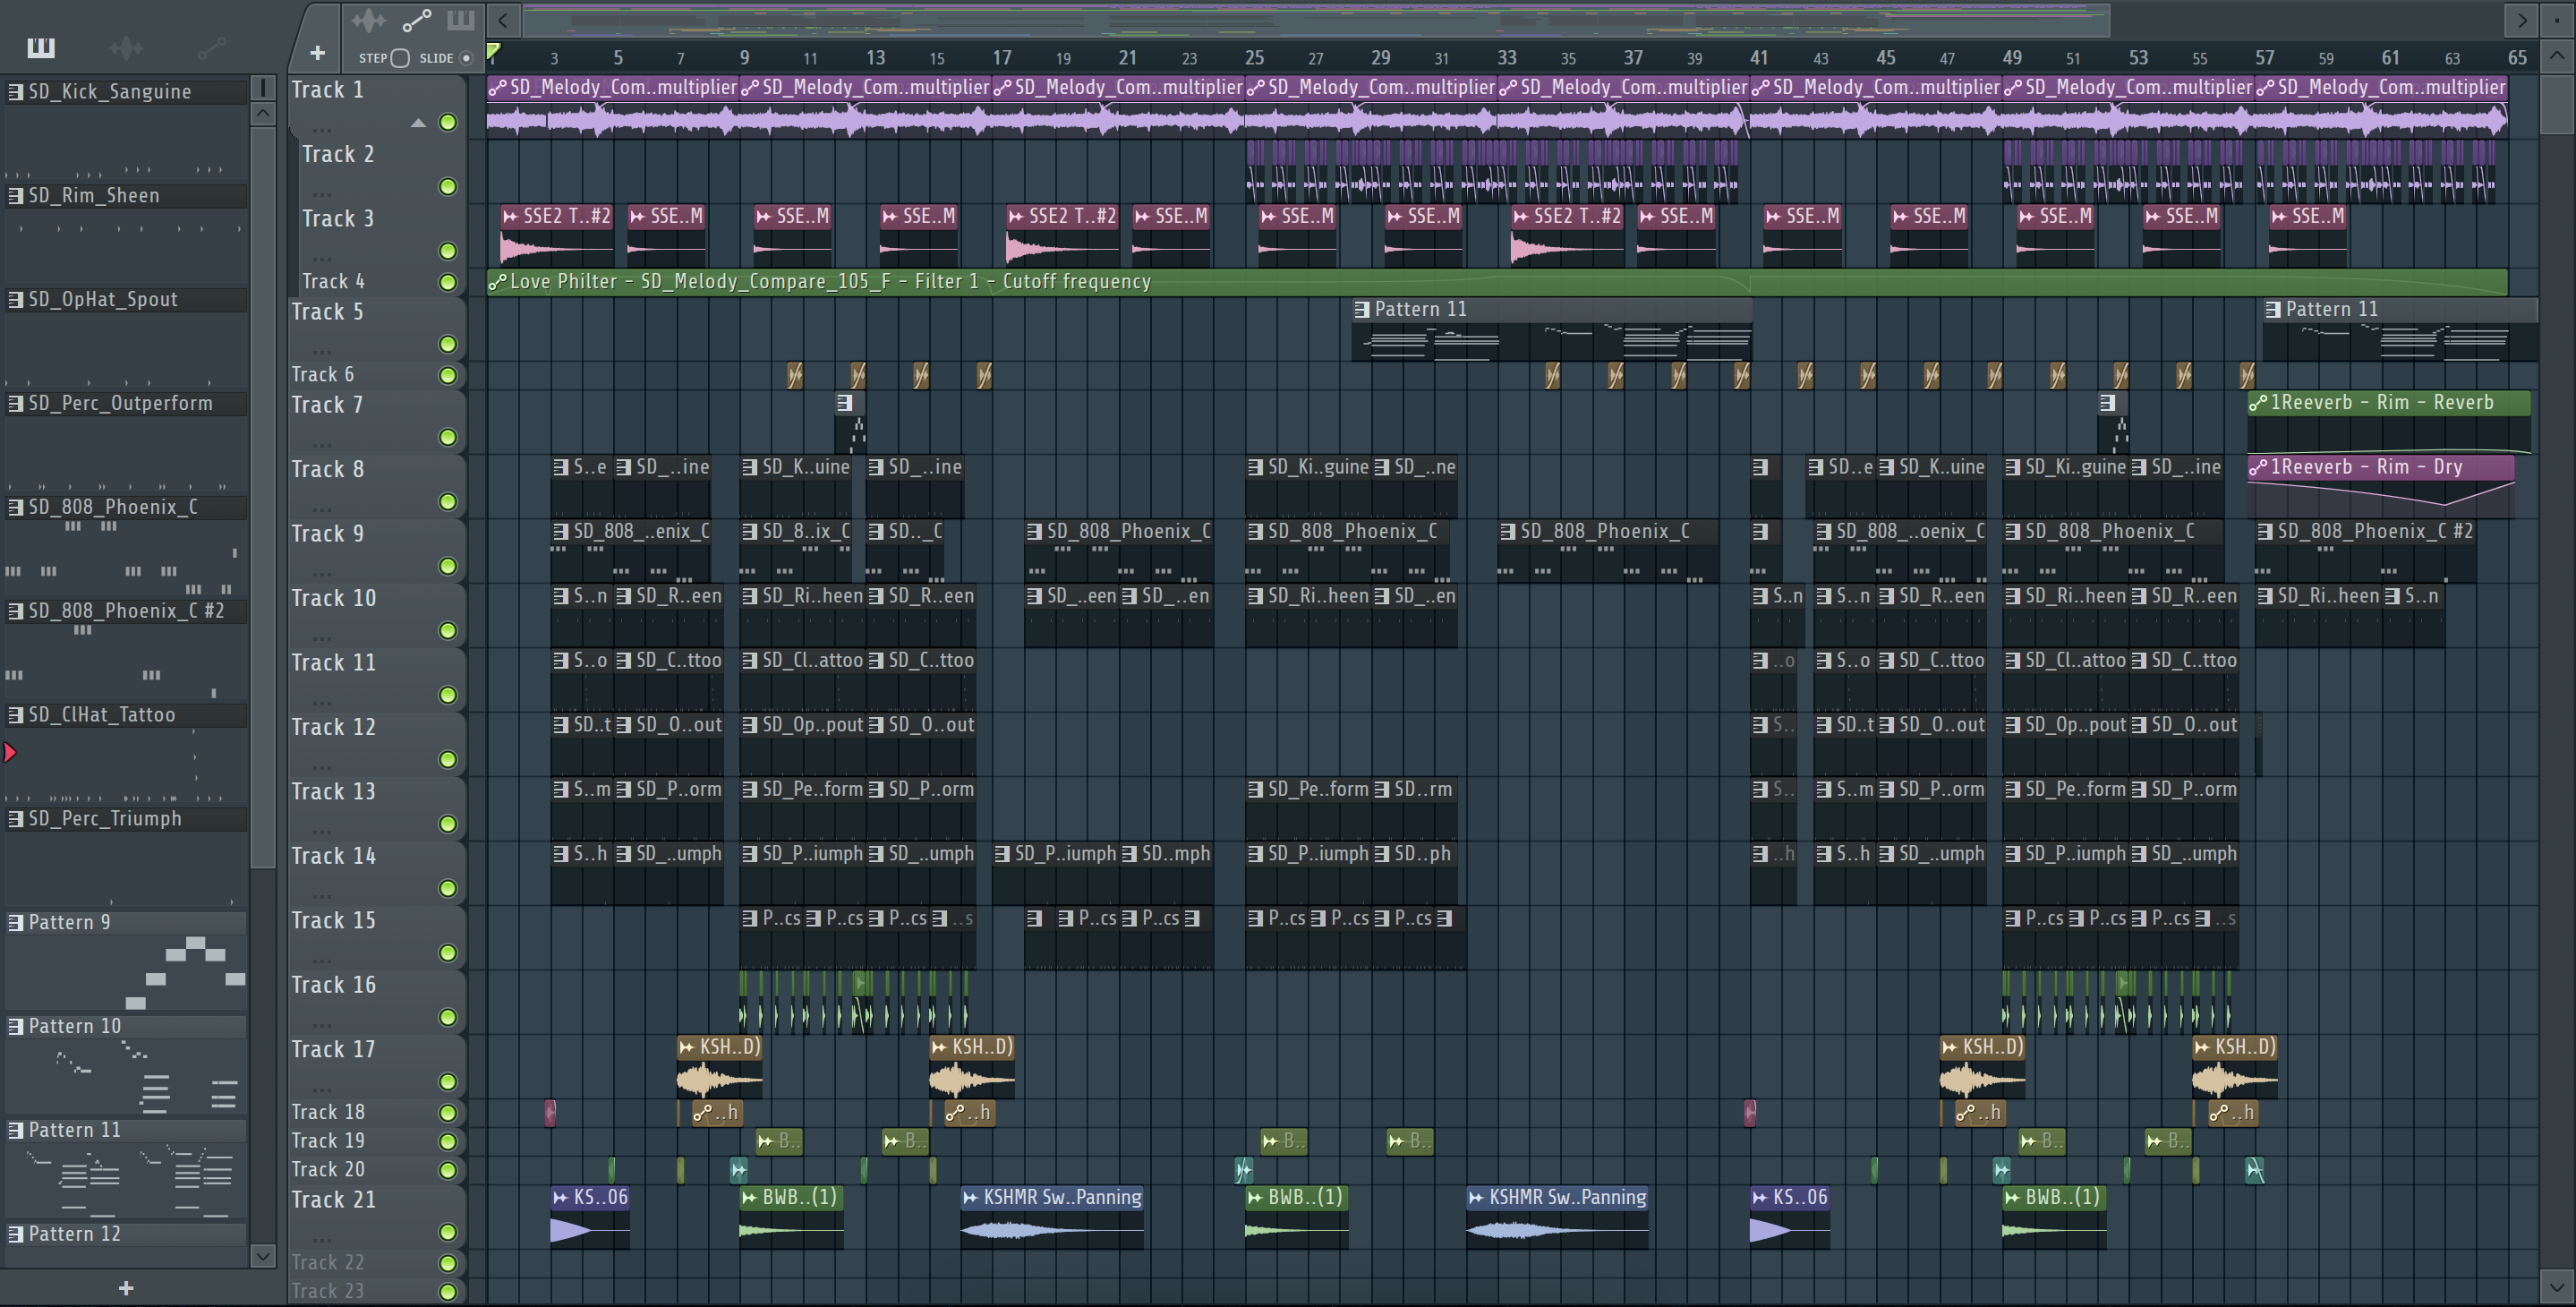The image size is (2576, 1307).
Task: Focus audio clips in playlist header
Action: pos(368,20)
